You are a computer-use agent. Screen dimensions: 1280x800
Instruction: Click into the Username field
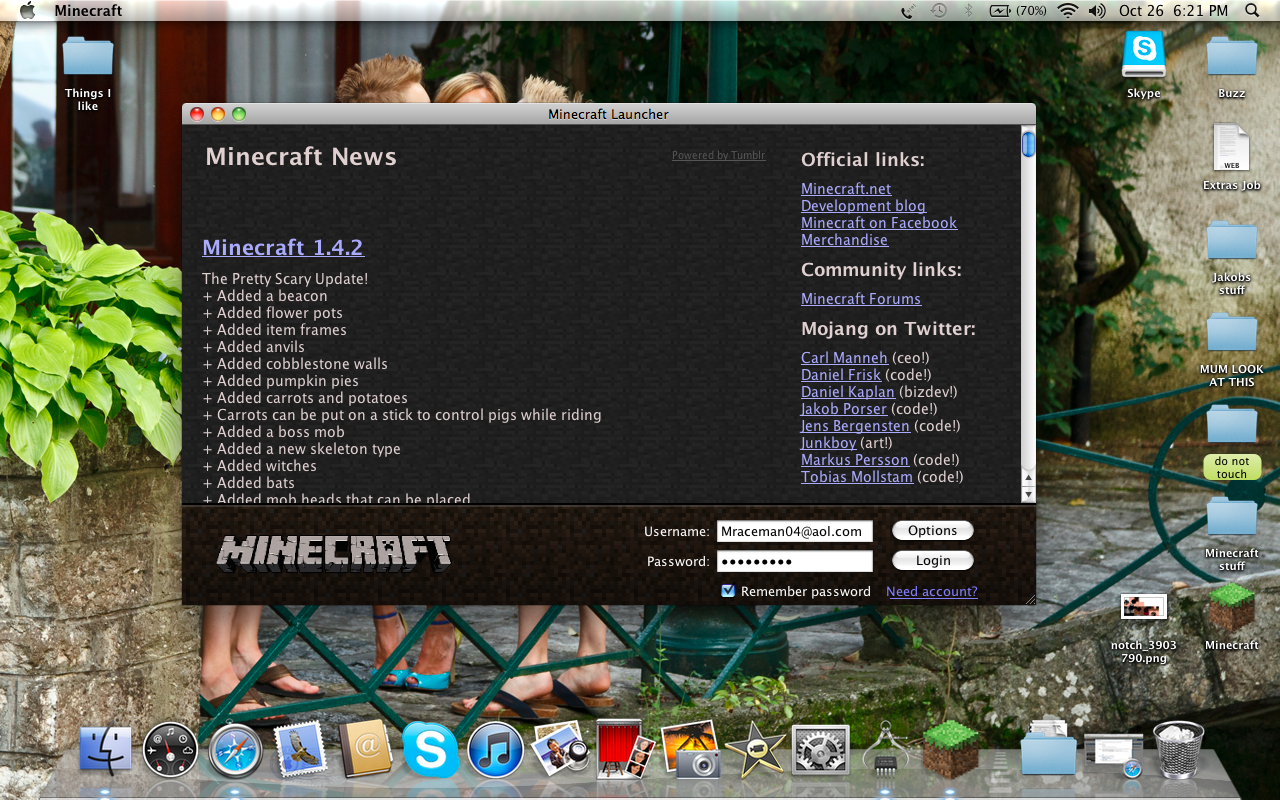click(x=795, y=531)
